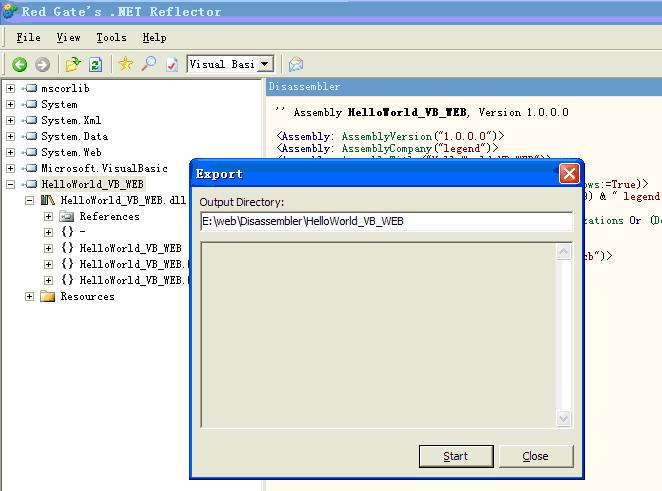Open the Tools menu
The height and width of the screenshot is (491, 662).
click(111, 38)
